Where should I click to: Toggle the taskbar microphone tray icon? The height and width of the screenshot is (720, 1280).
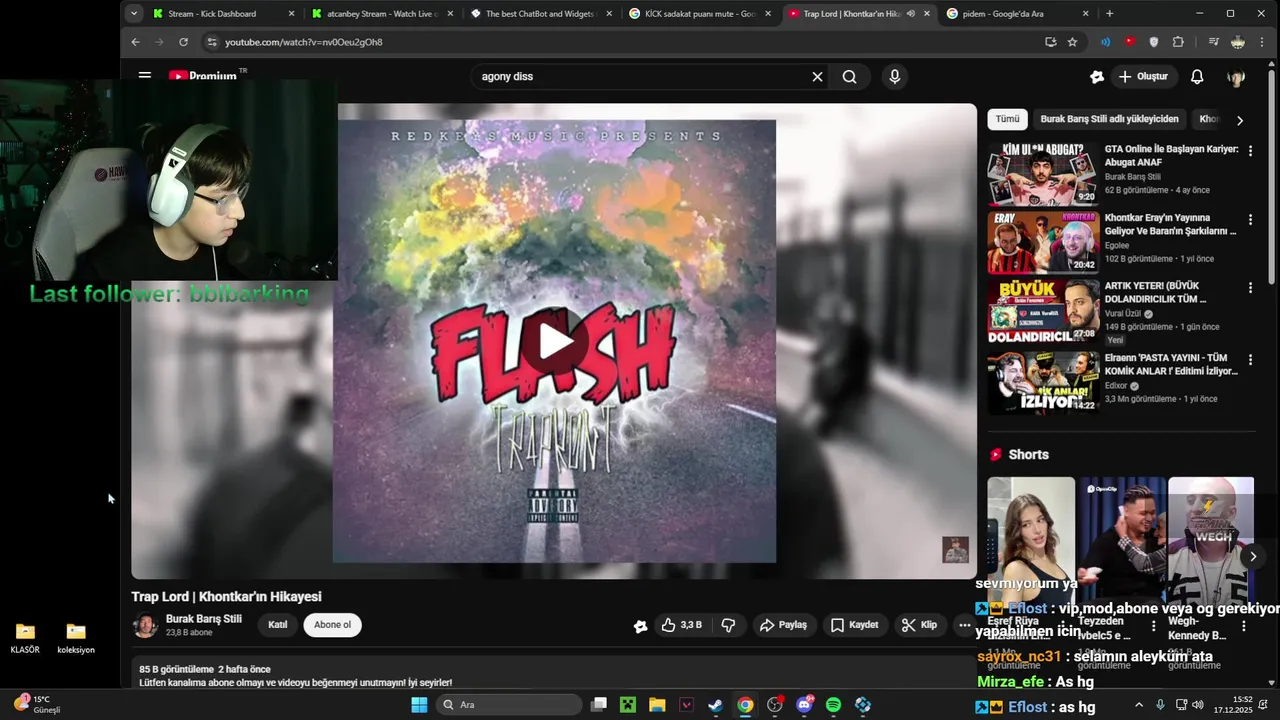pyautogui.click(x=1160, y=705)
